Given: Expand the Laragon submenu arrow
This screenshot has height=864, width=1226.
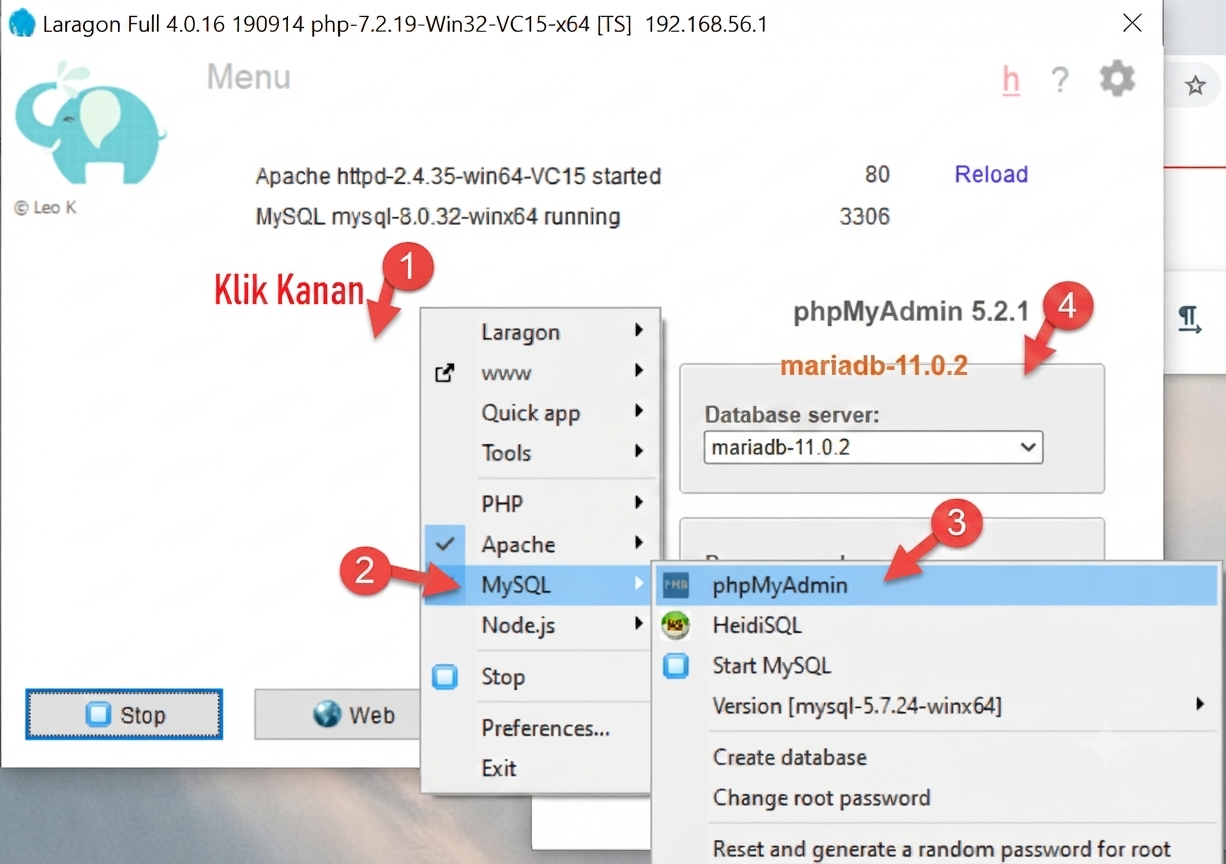Looking at the screenshot, I should 638,330.
